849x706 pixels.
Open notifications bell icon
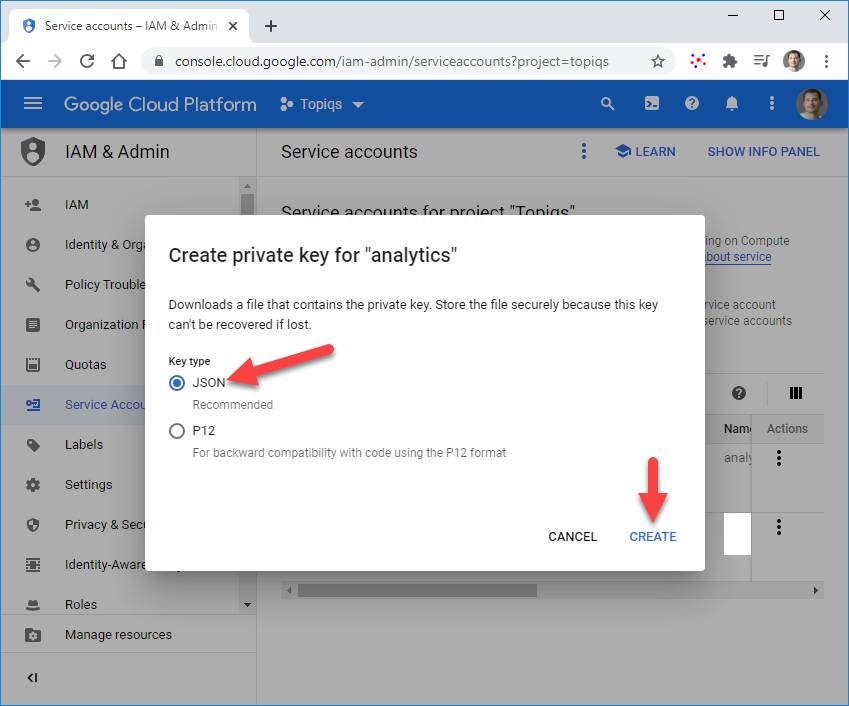point(732,103)
